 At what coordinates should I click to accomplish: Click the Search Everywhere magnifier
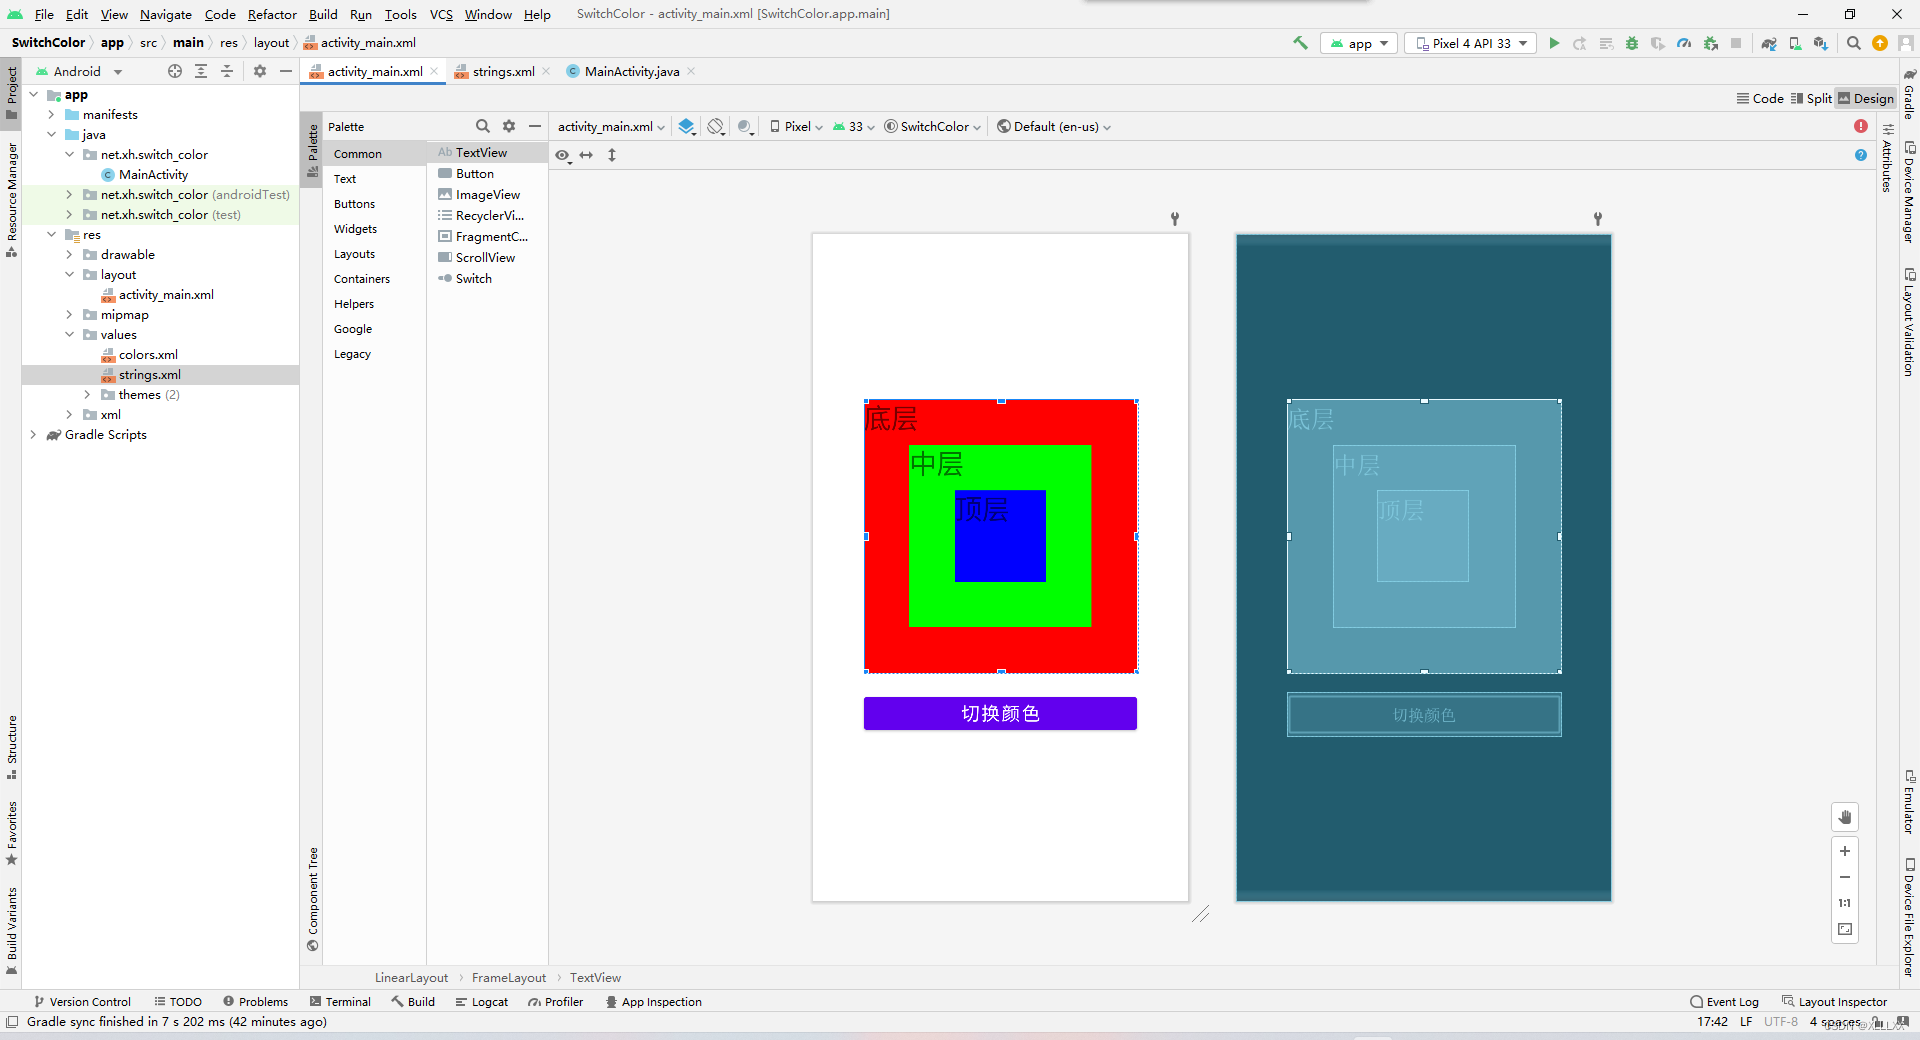click(x=1854, y=43)
